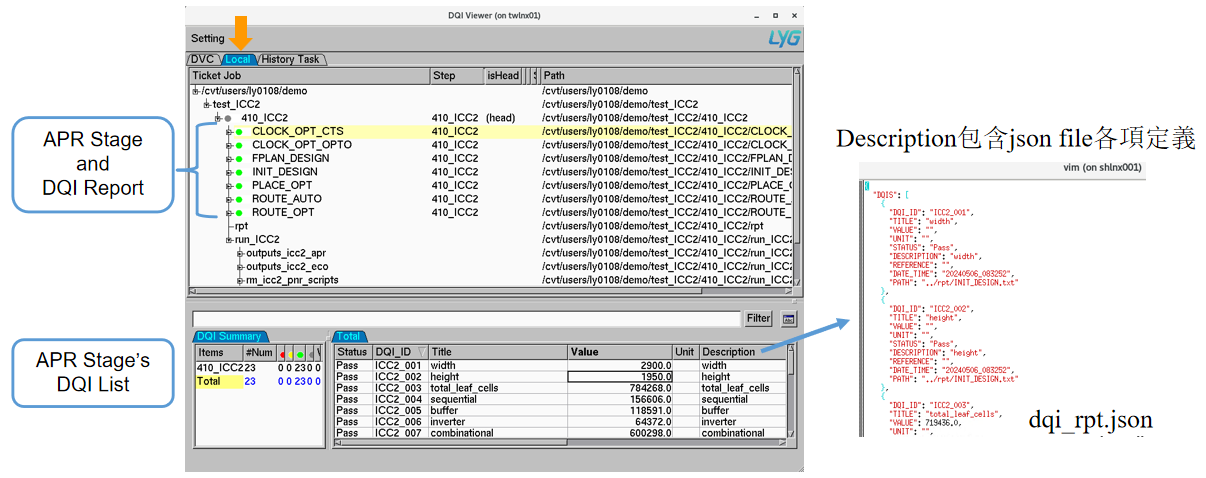
Task: Click green status dot of ROUTE_AUTO
Action: tap(239, 199)
